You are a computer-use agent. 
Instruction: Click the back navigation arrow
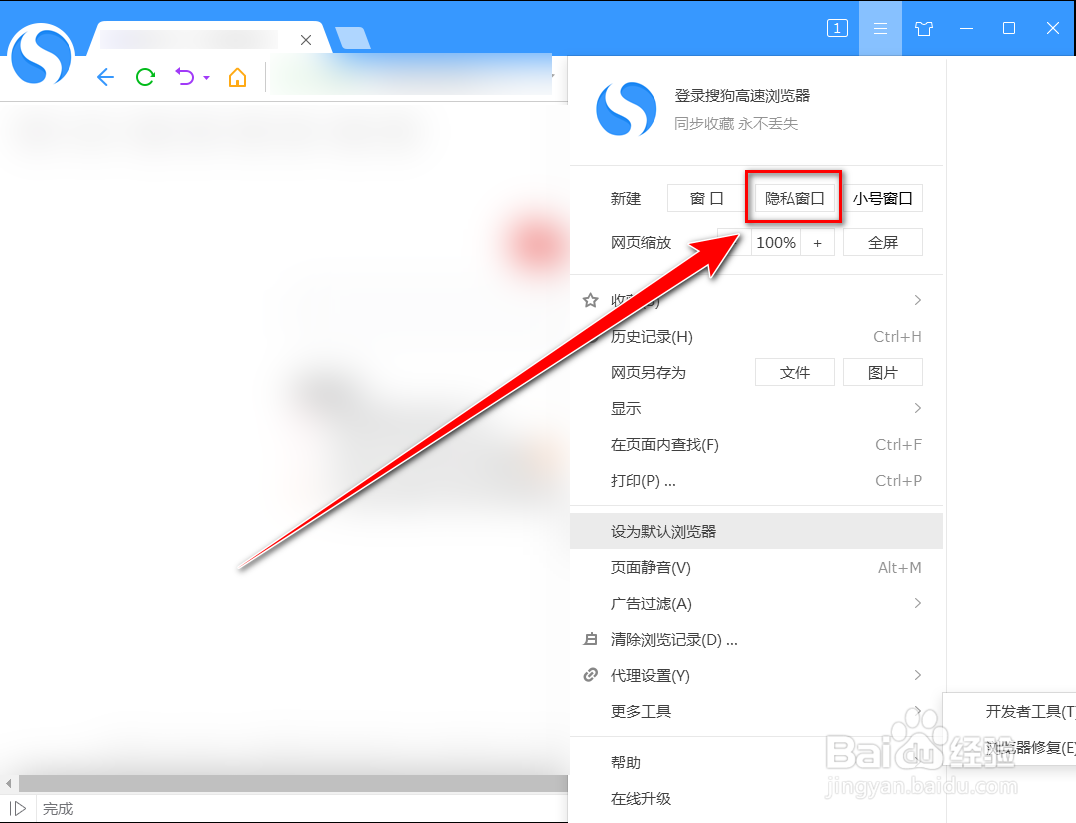[x=105, y=76]
